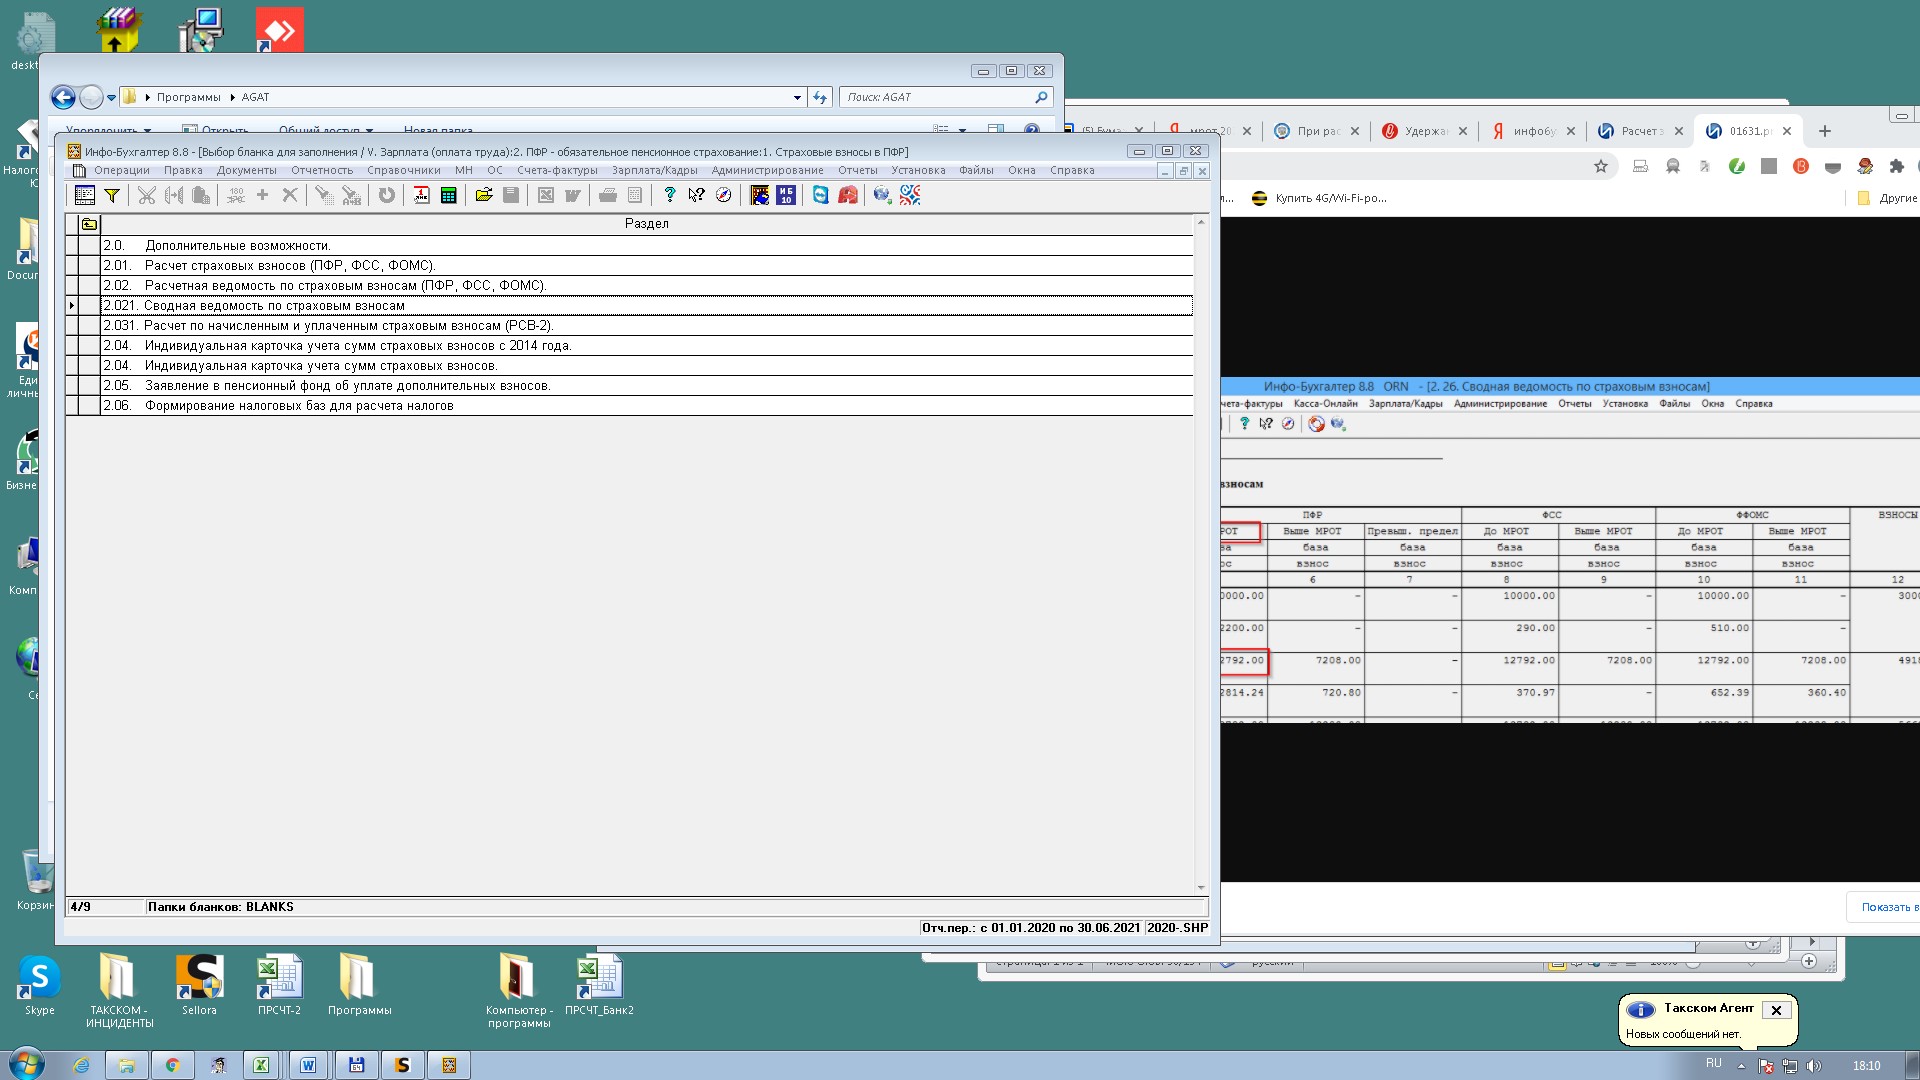Viewport: 1920px width, 1080px height.
Task: Select row 2.01 Расчет страховых взносов
Action: 647,265
